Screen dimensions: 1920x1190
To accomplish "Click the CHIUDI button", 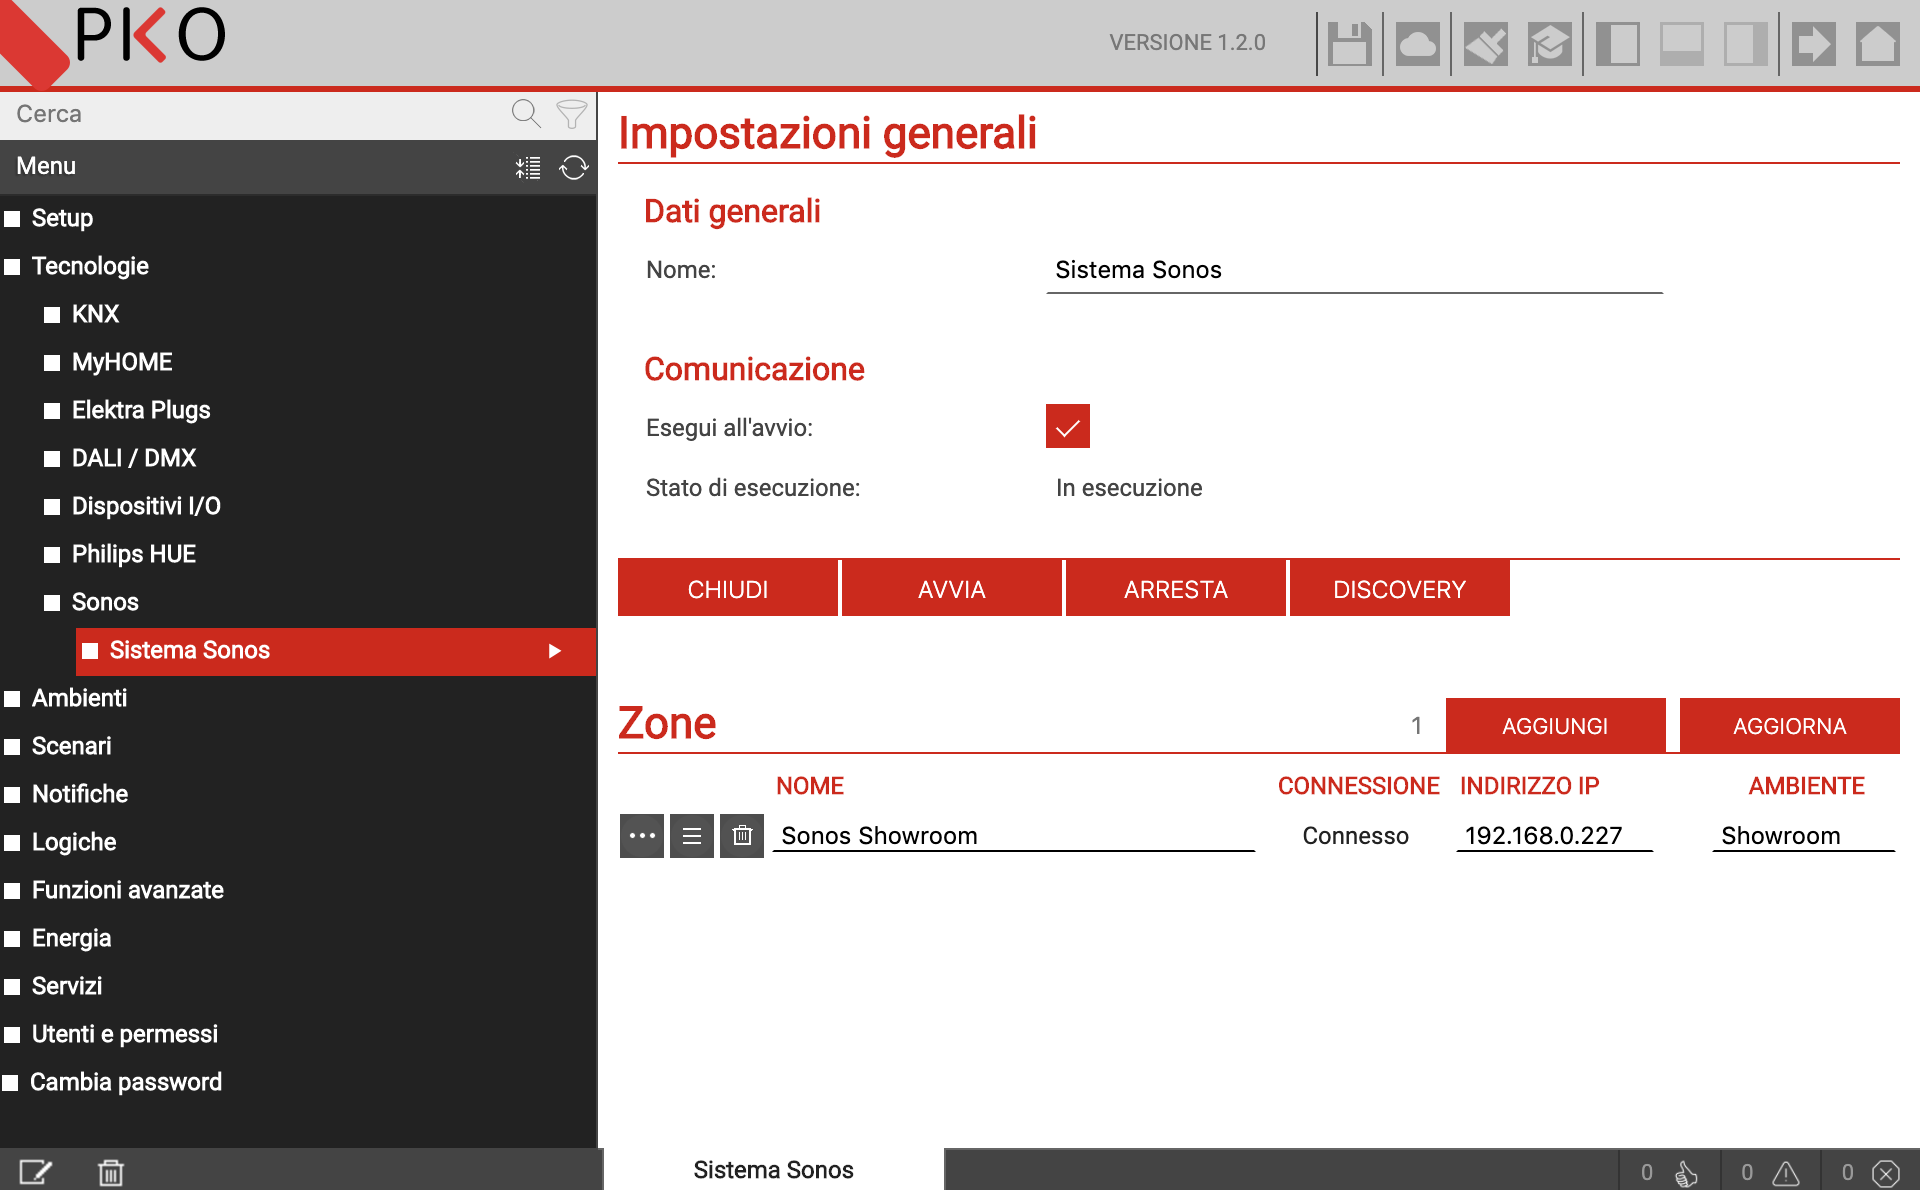I will (728, 588).
